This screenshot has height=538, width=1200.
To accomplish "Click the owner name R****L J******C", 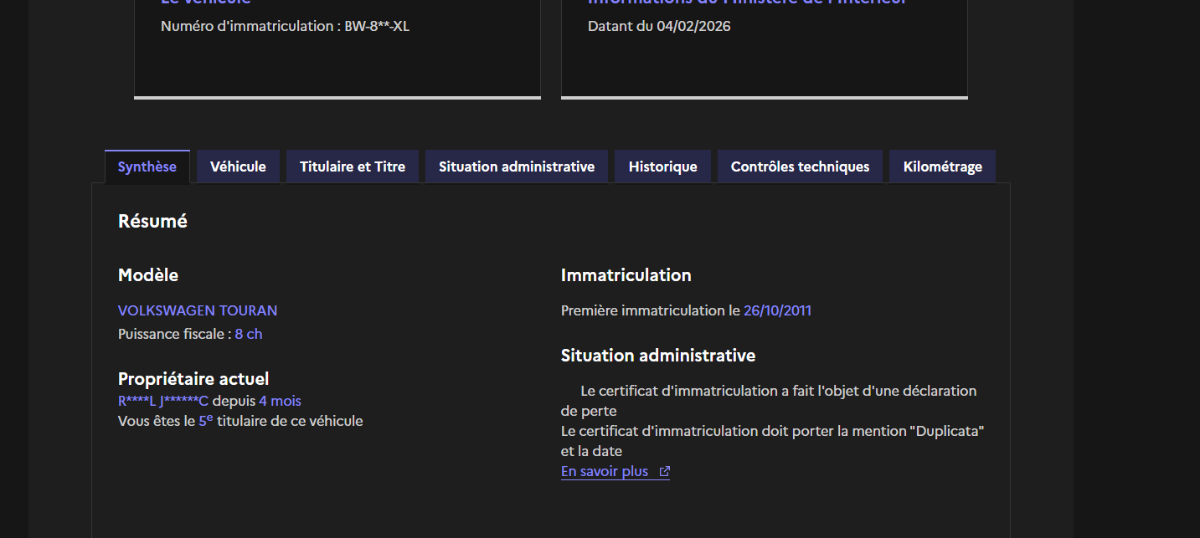I will click(x=163, y=401).
